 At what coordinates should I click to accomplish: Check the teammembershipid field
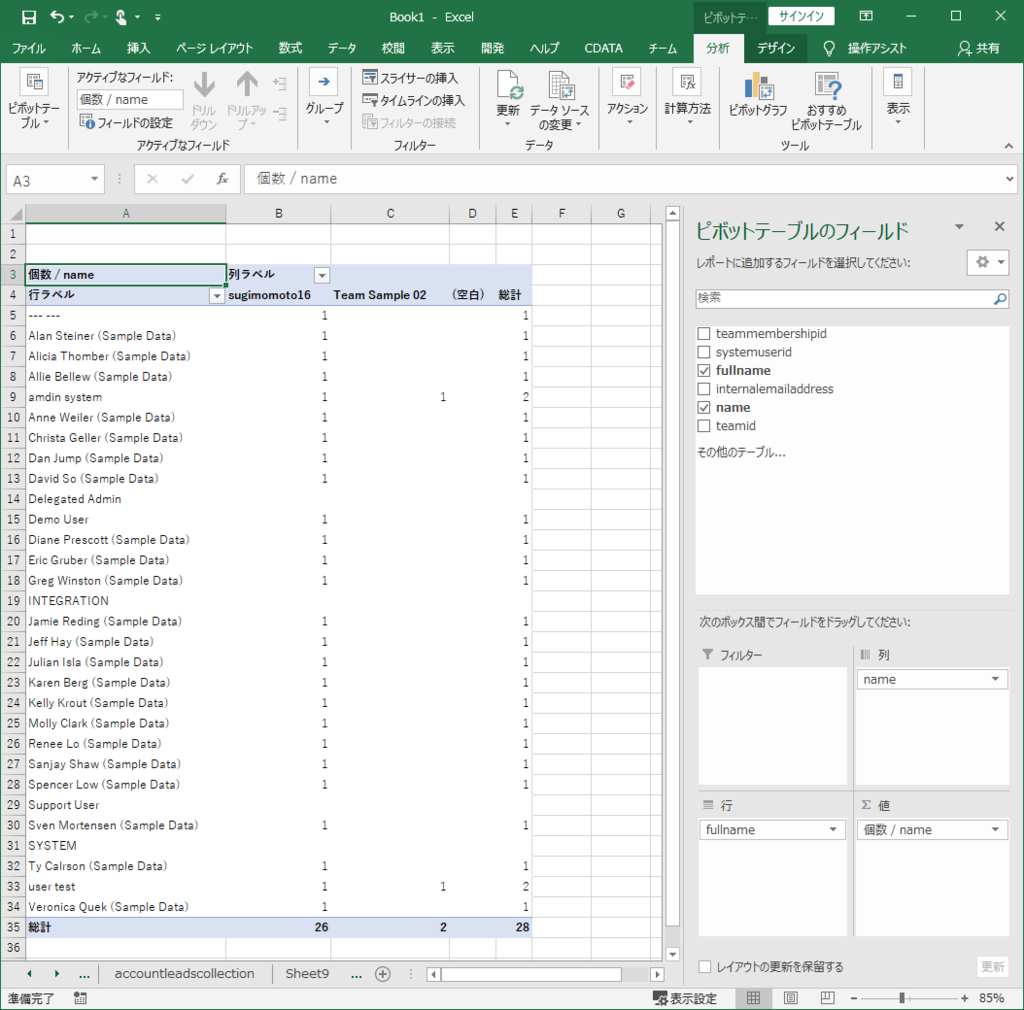pyautogui.click(x=704, y=334)
